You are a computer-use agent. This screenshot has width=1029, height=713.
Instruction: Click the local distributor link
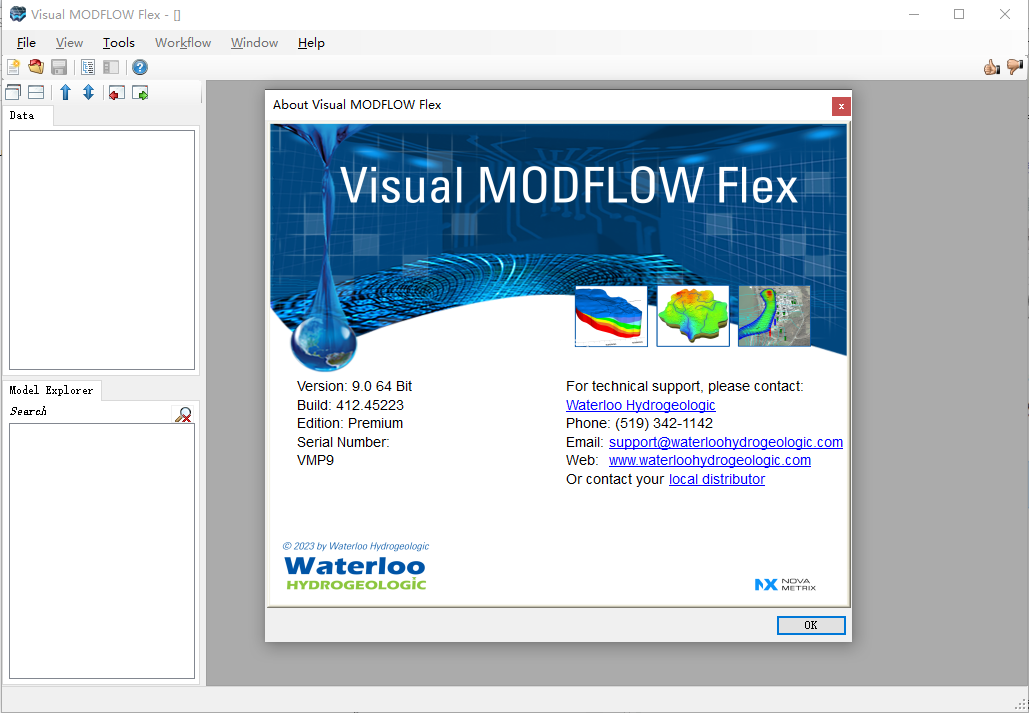(717, 479)
